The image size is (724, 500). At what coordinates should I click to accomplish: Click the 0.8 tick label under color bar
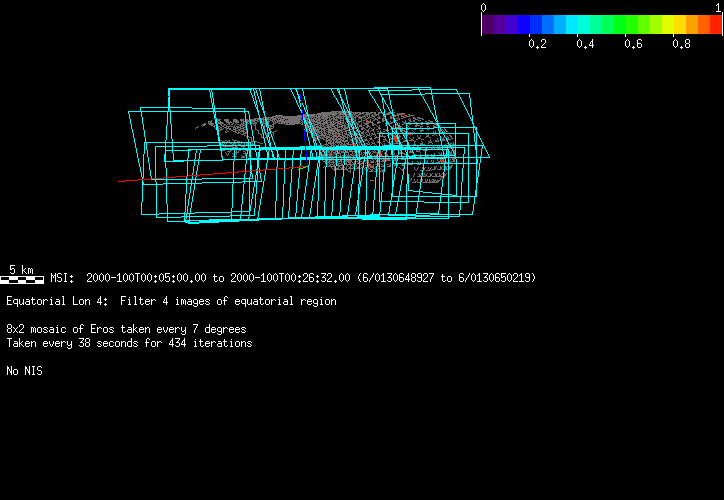pos(681,44)
